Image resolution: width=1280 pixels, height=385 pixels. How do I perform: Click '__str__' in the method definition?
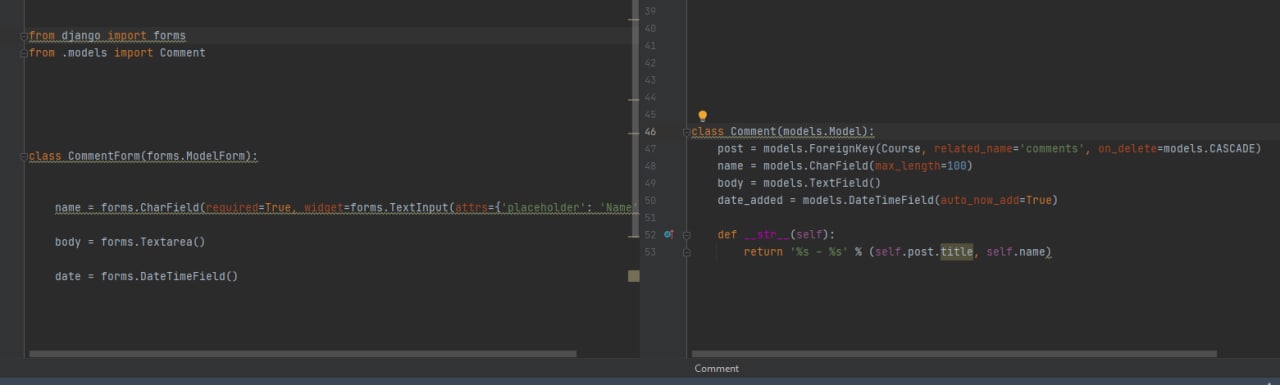tap(767, 235)
